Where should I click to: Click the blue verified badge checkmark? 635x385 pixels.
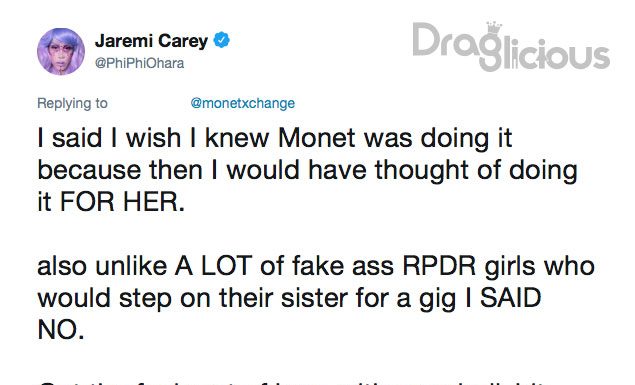pyautogui.click(x=221, y=40)
